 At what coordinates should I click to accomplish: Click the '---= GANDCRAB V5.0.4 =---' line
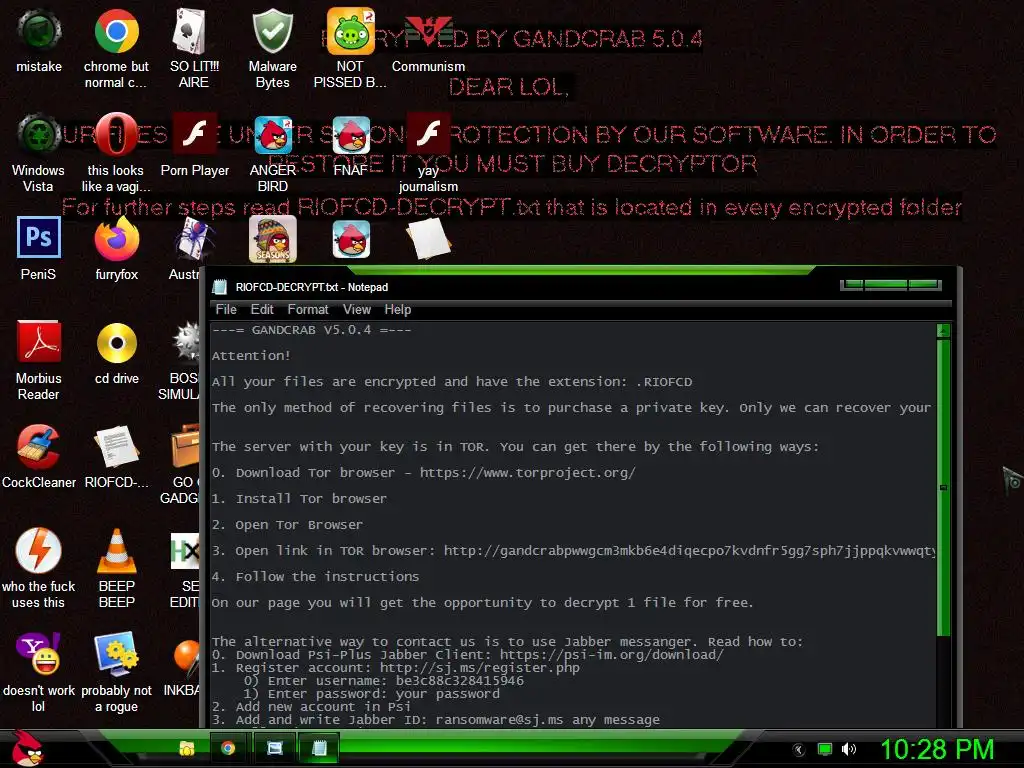[x=312, y=330]
